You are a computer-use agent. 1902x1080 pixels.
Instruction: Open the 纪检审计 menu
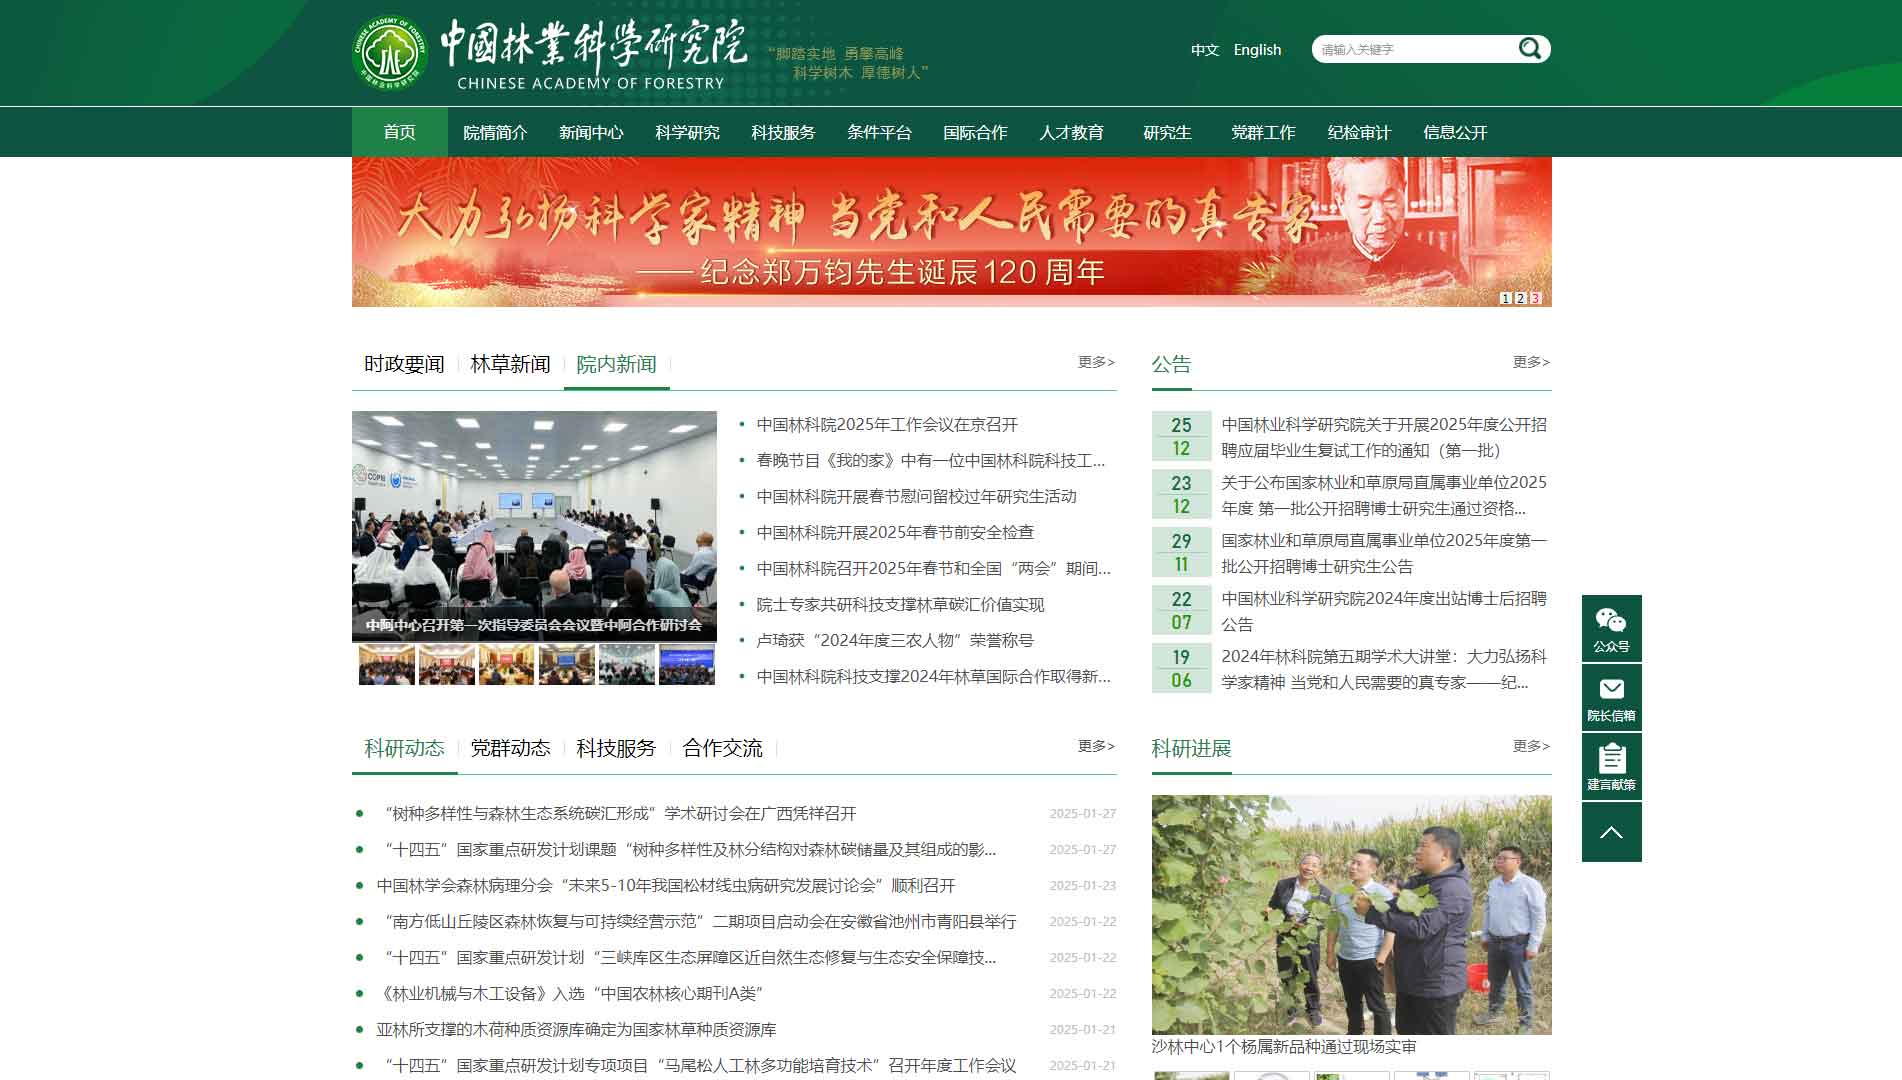[x=1359, y=132]
